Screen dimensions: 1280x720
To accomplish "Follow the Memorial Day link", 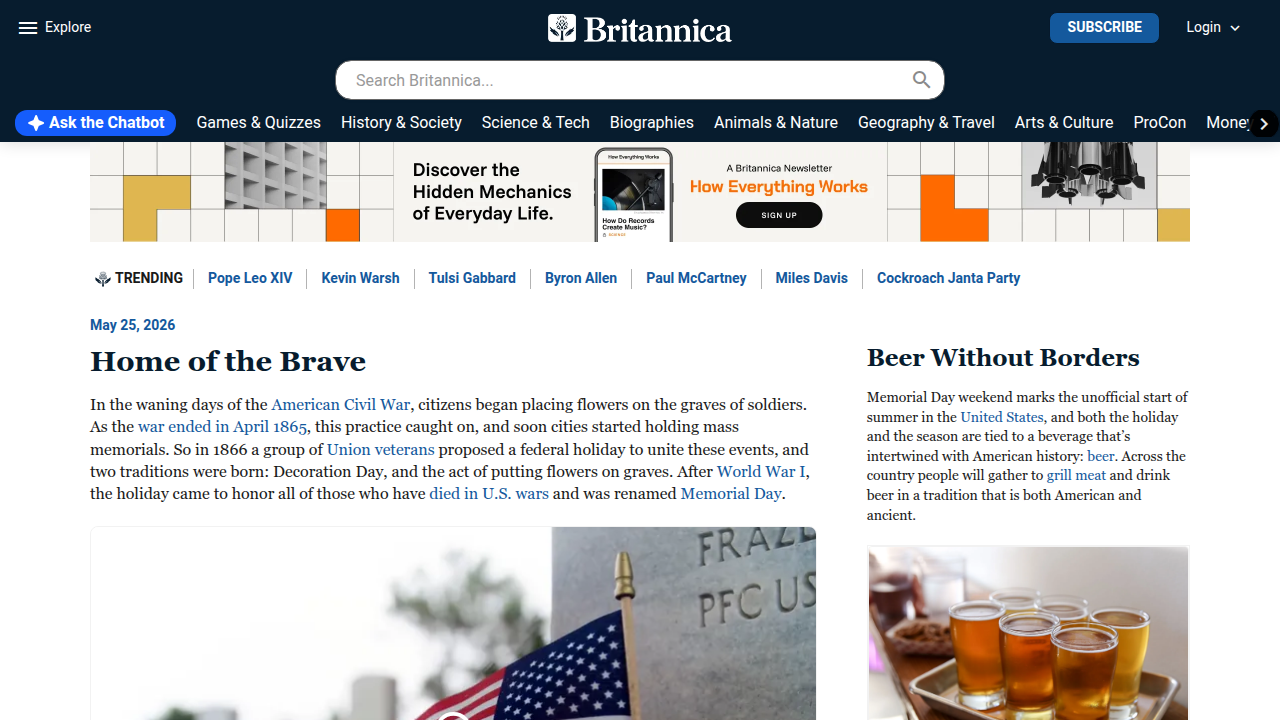I will click(731, 493).
